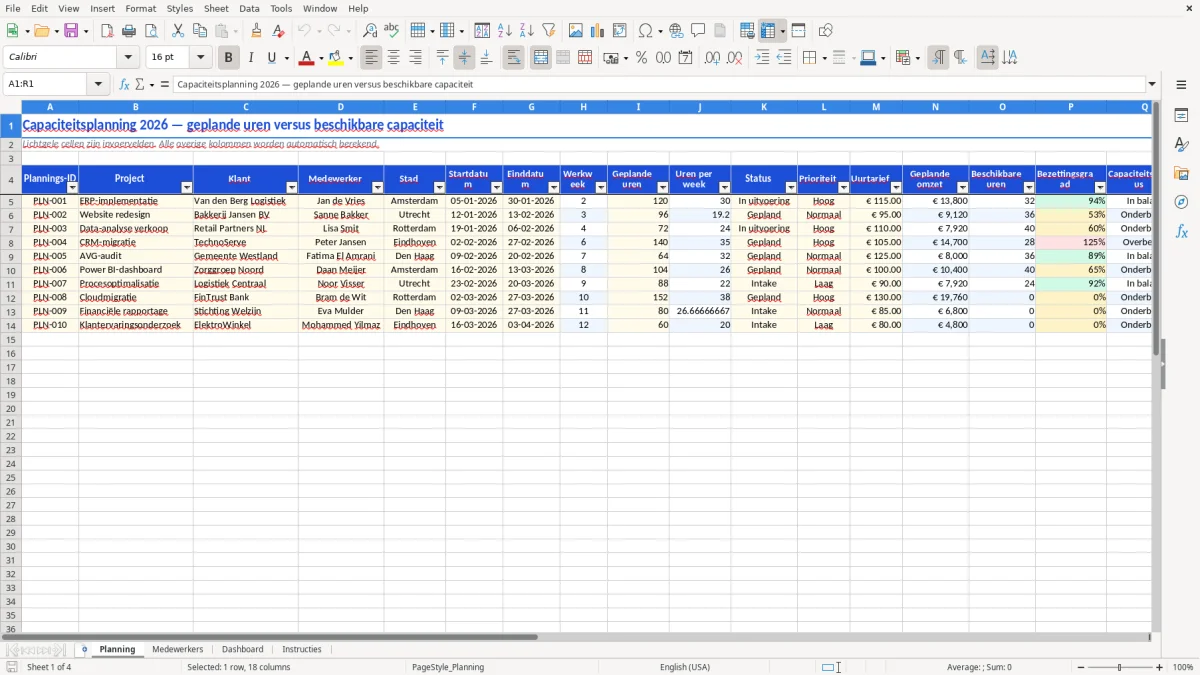Toggle Italic formatting

click(250, 58)
